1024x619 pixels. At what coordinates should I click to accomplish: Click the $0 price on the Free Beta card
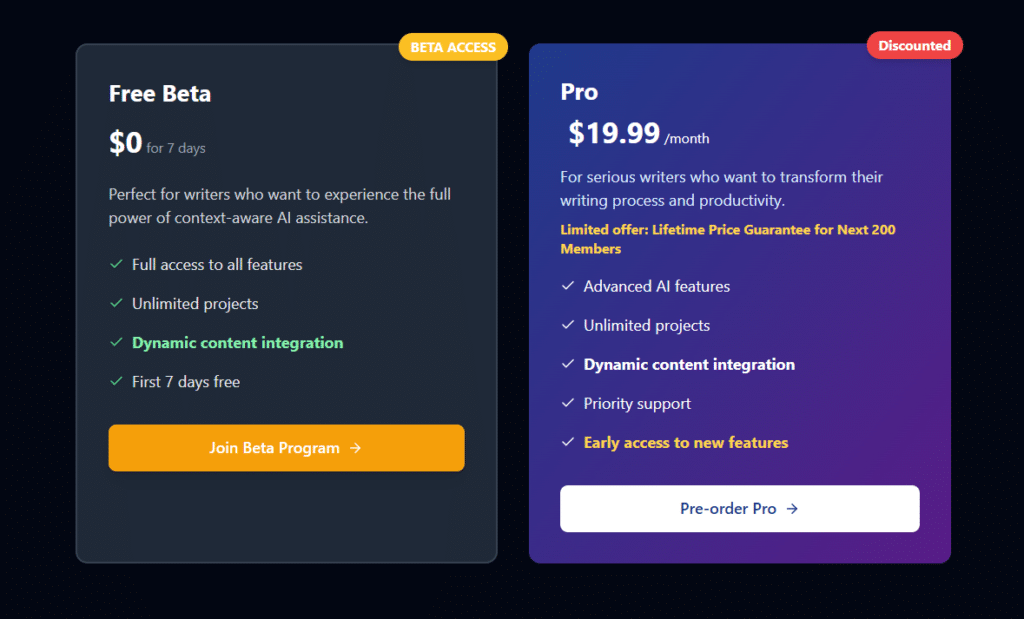(125, 141)
